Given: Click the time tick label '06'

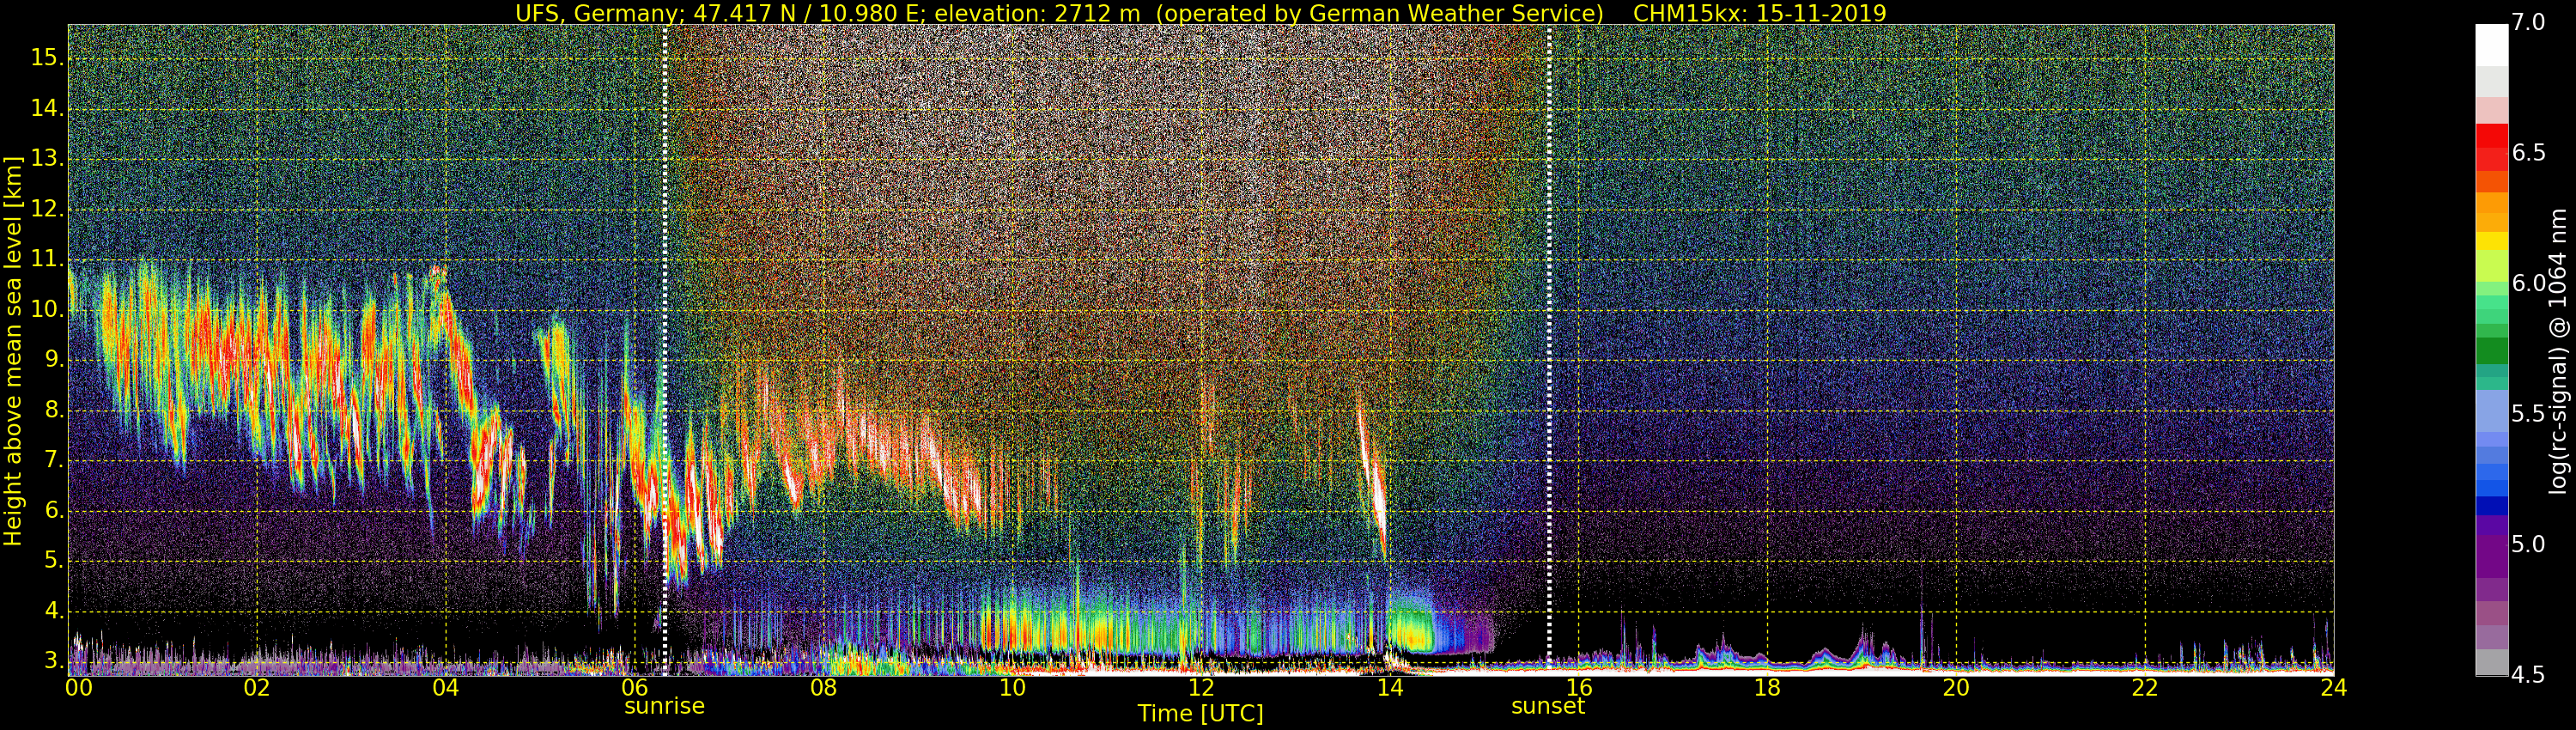Looking at the screenshot, I should point(634,687).
